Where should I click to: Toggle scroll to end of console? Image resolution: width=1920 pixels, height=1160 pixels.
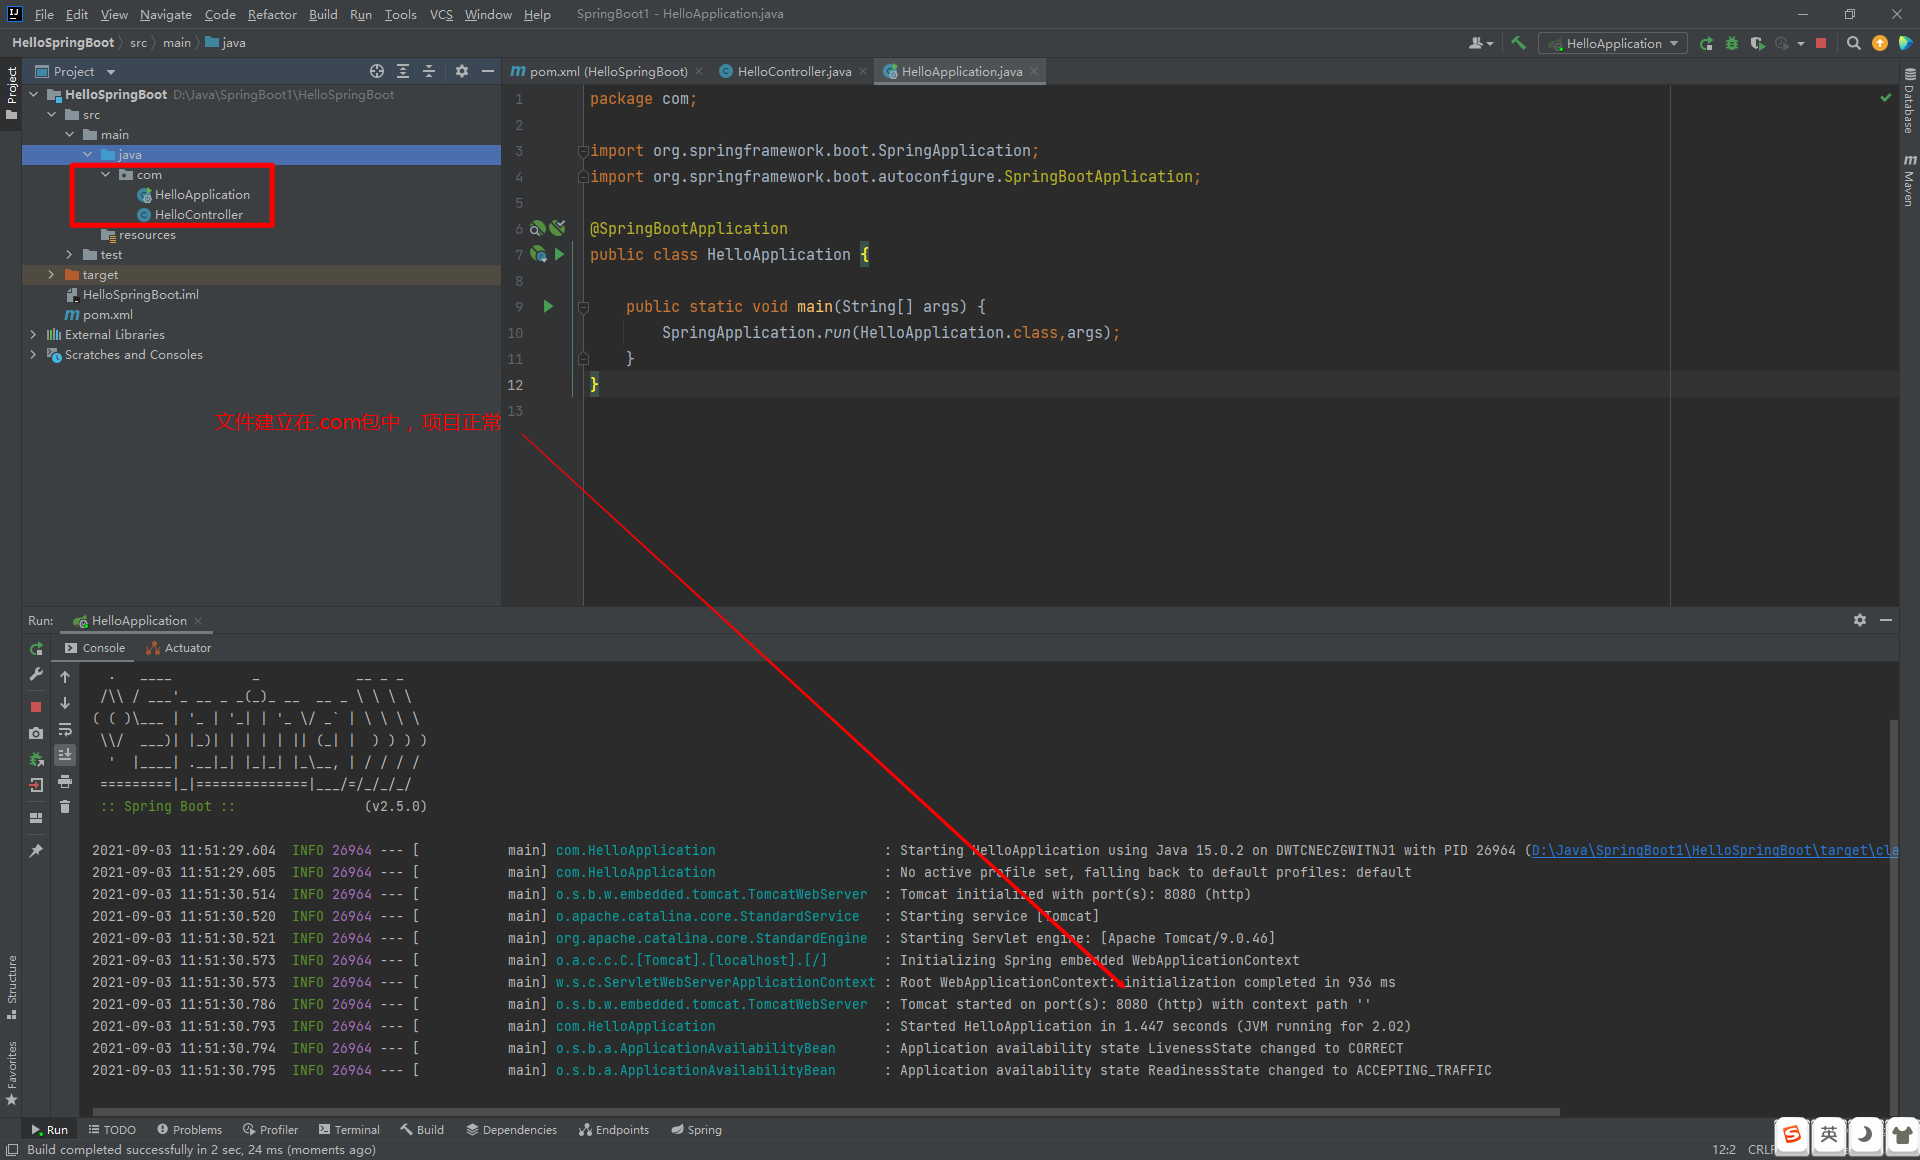point(65,755)
